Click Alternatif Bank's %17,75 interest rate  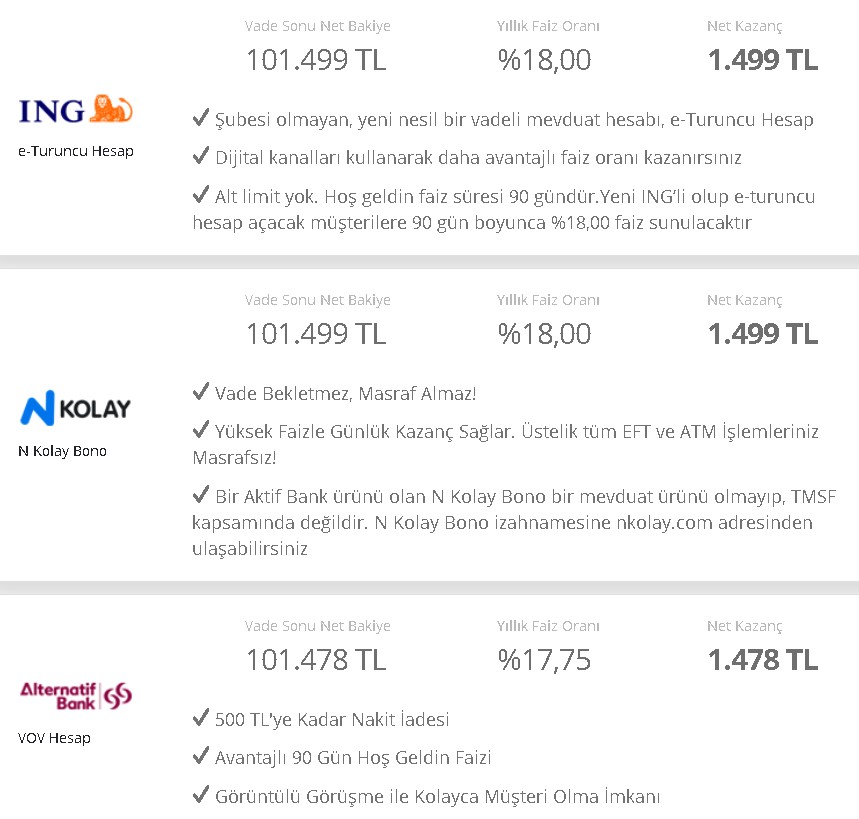(545, 660)
